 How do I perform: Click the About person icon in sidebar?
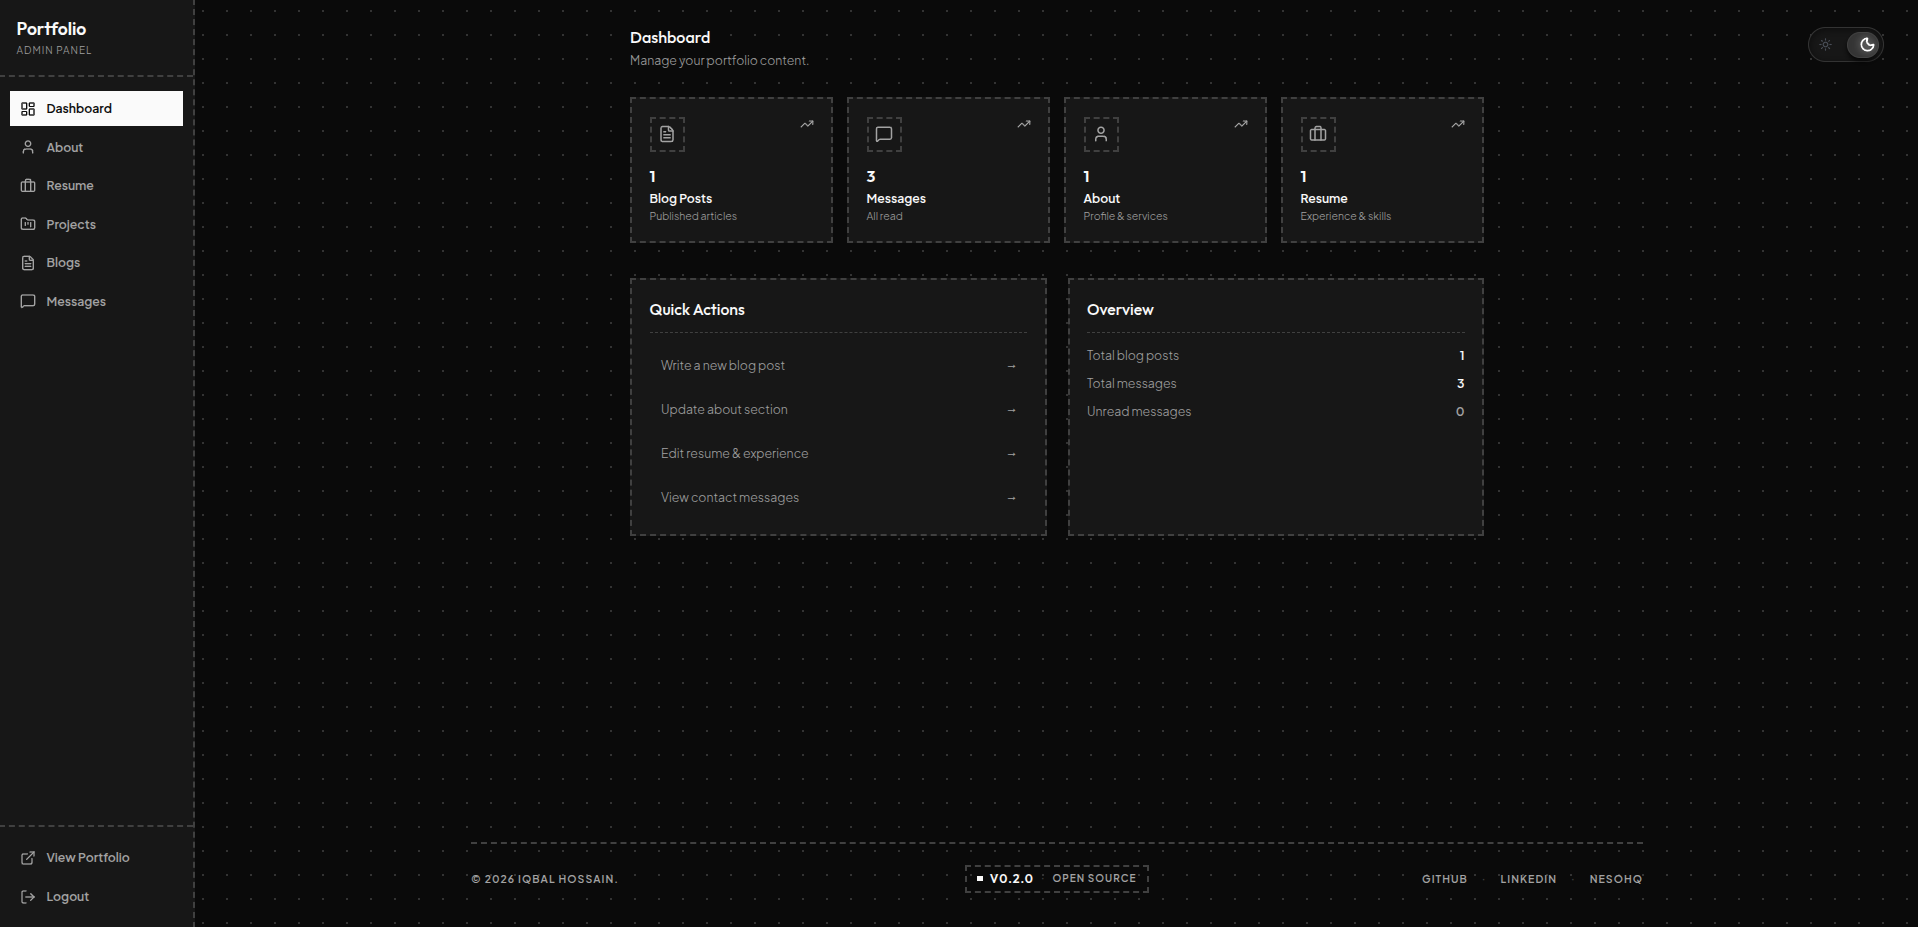pos(28,147)
